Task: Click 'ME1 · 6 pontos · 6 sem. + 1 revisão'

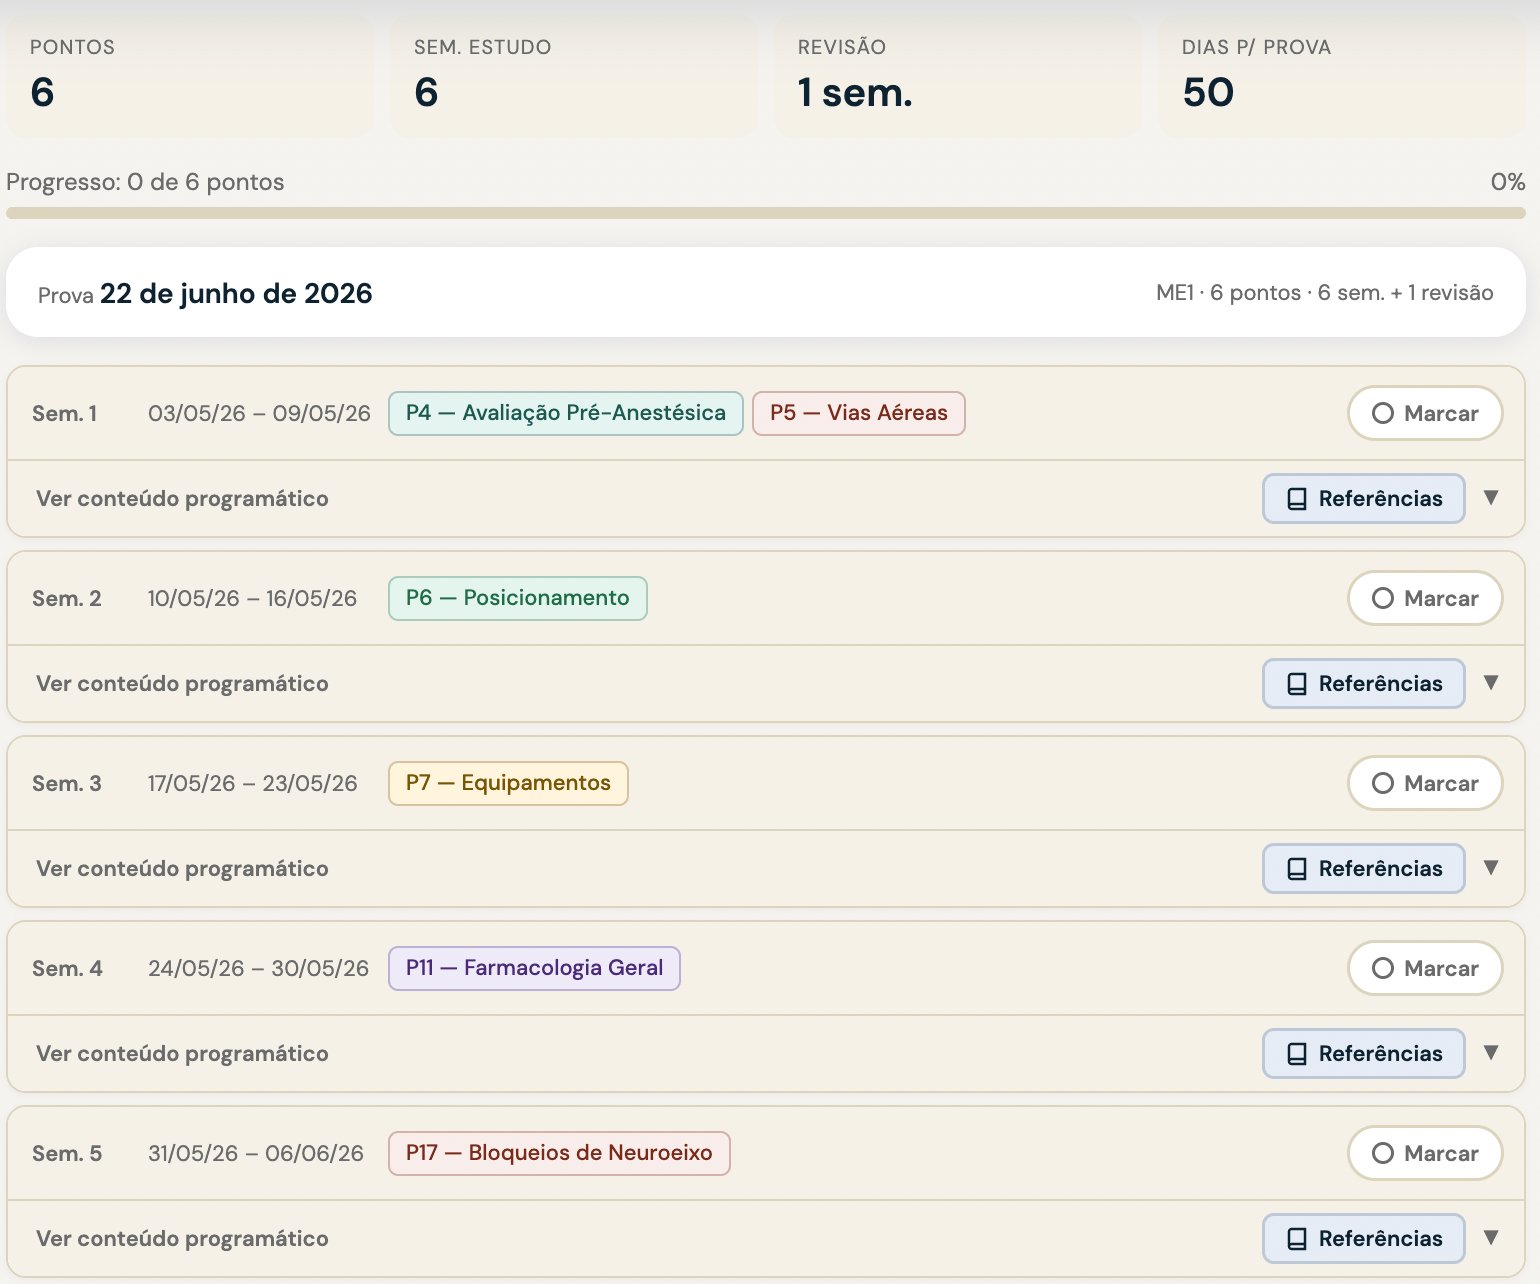Action: coord(1325,293)
